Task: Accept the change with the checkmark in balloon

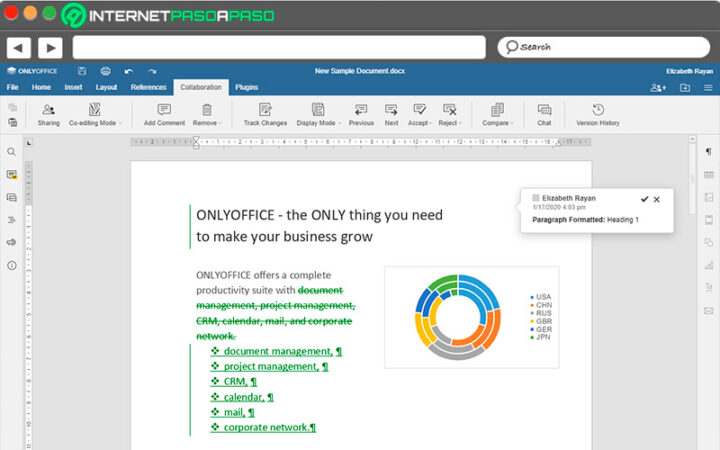Action: pyautogui.click(x=644, y=199)
